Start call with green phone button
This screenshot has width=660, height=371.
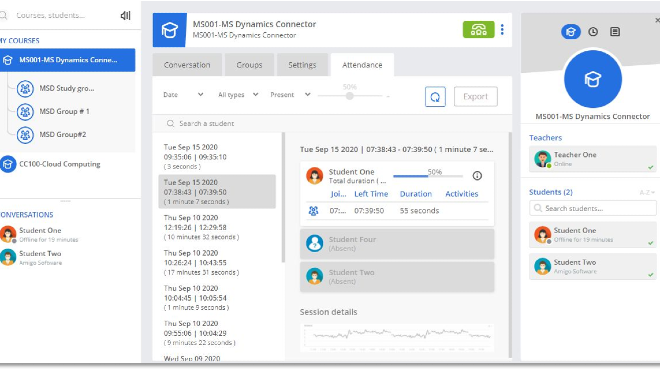[x=479, y=29]
